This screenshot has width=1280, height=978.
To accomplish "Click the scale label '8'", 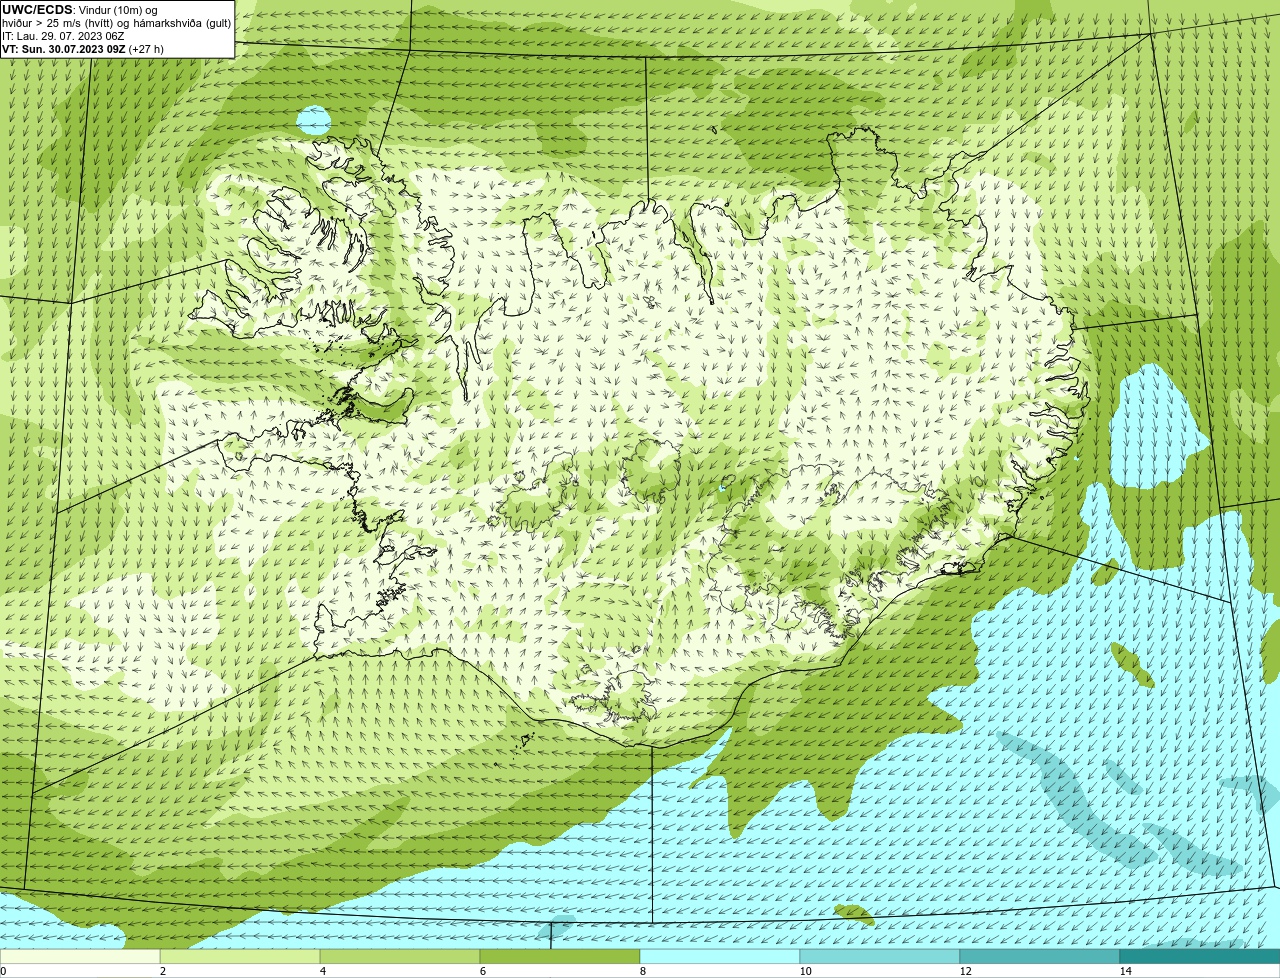I will coord(642,971).
